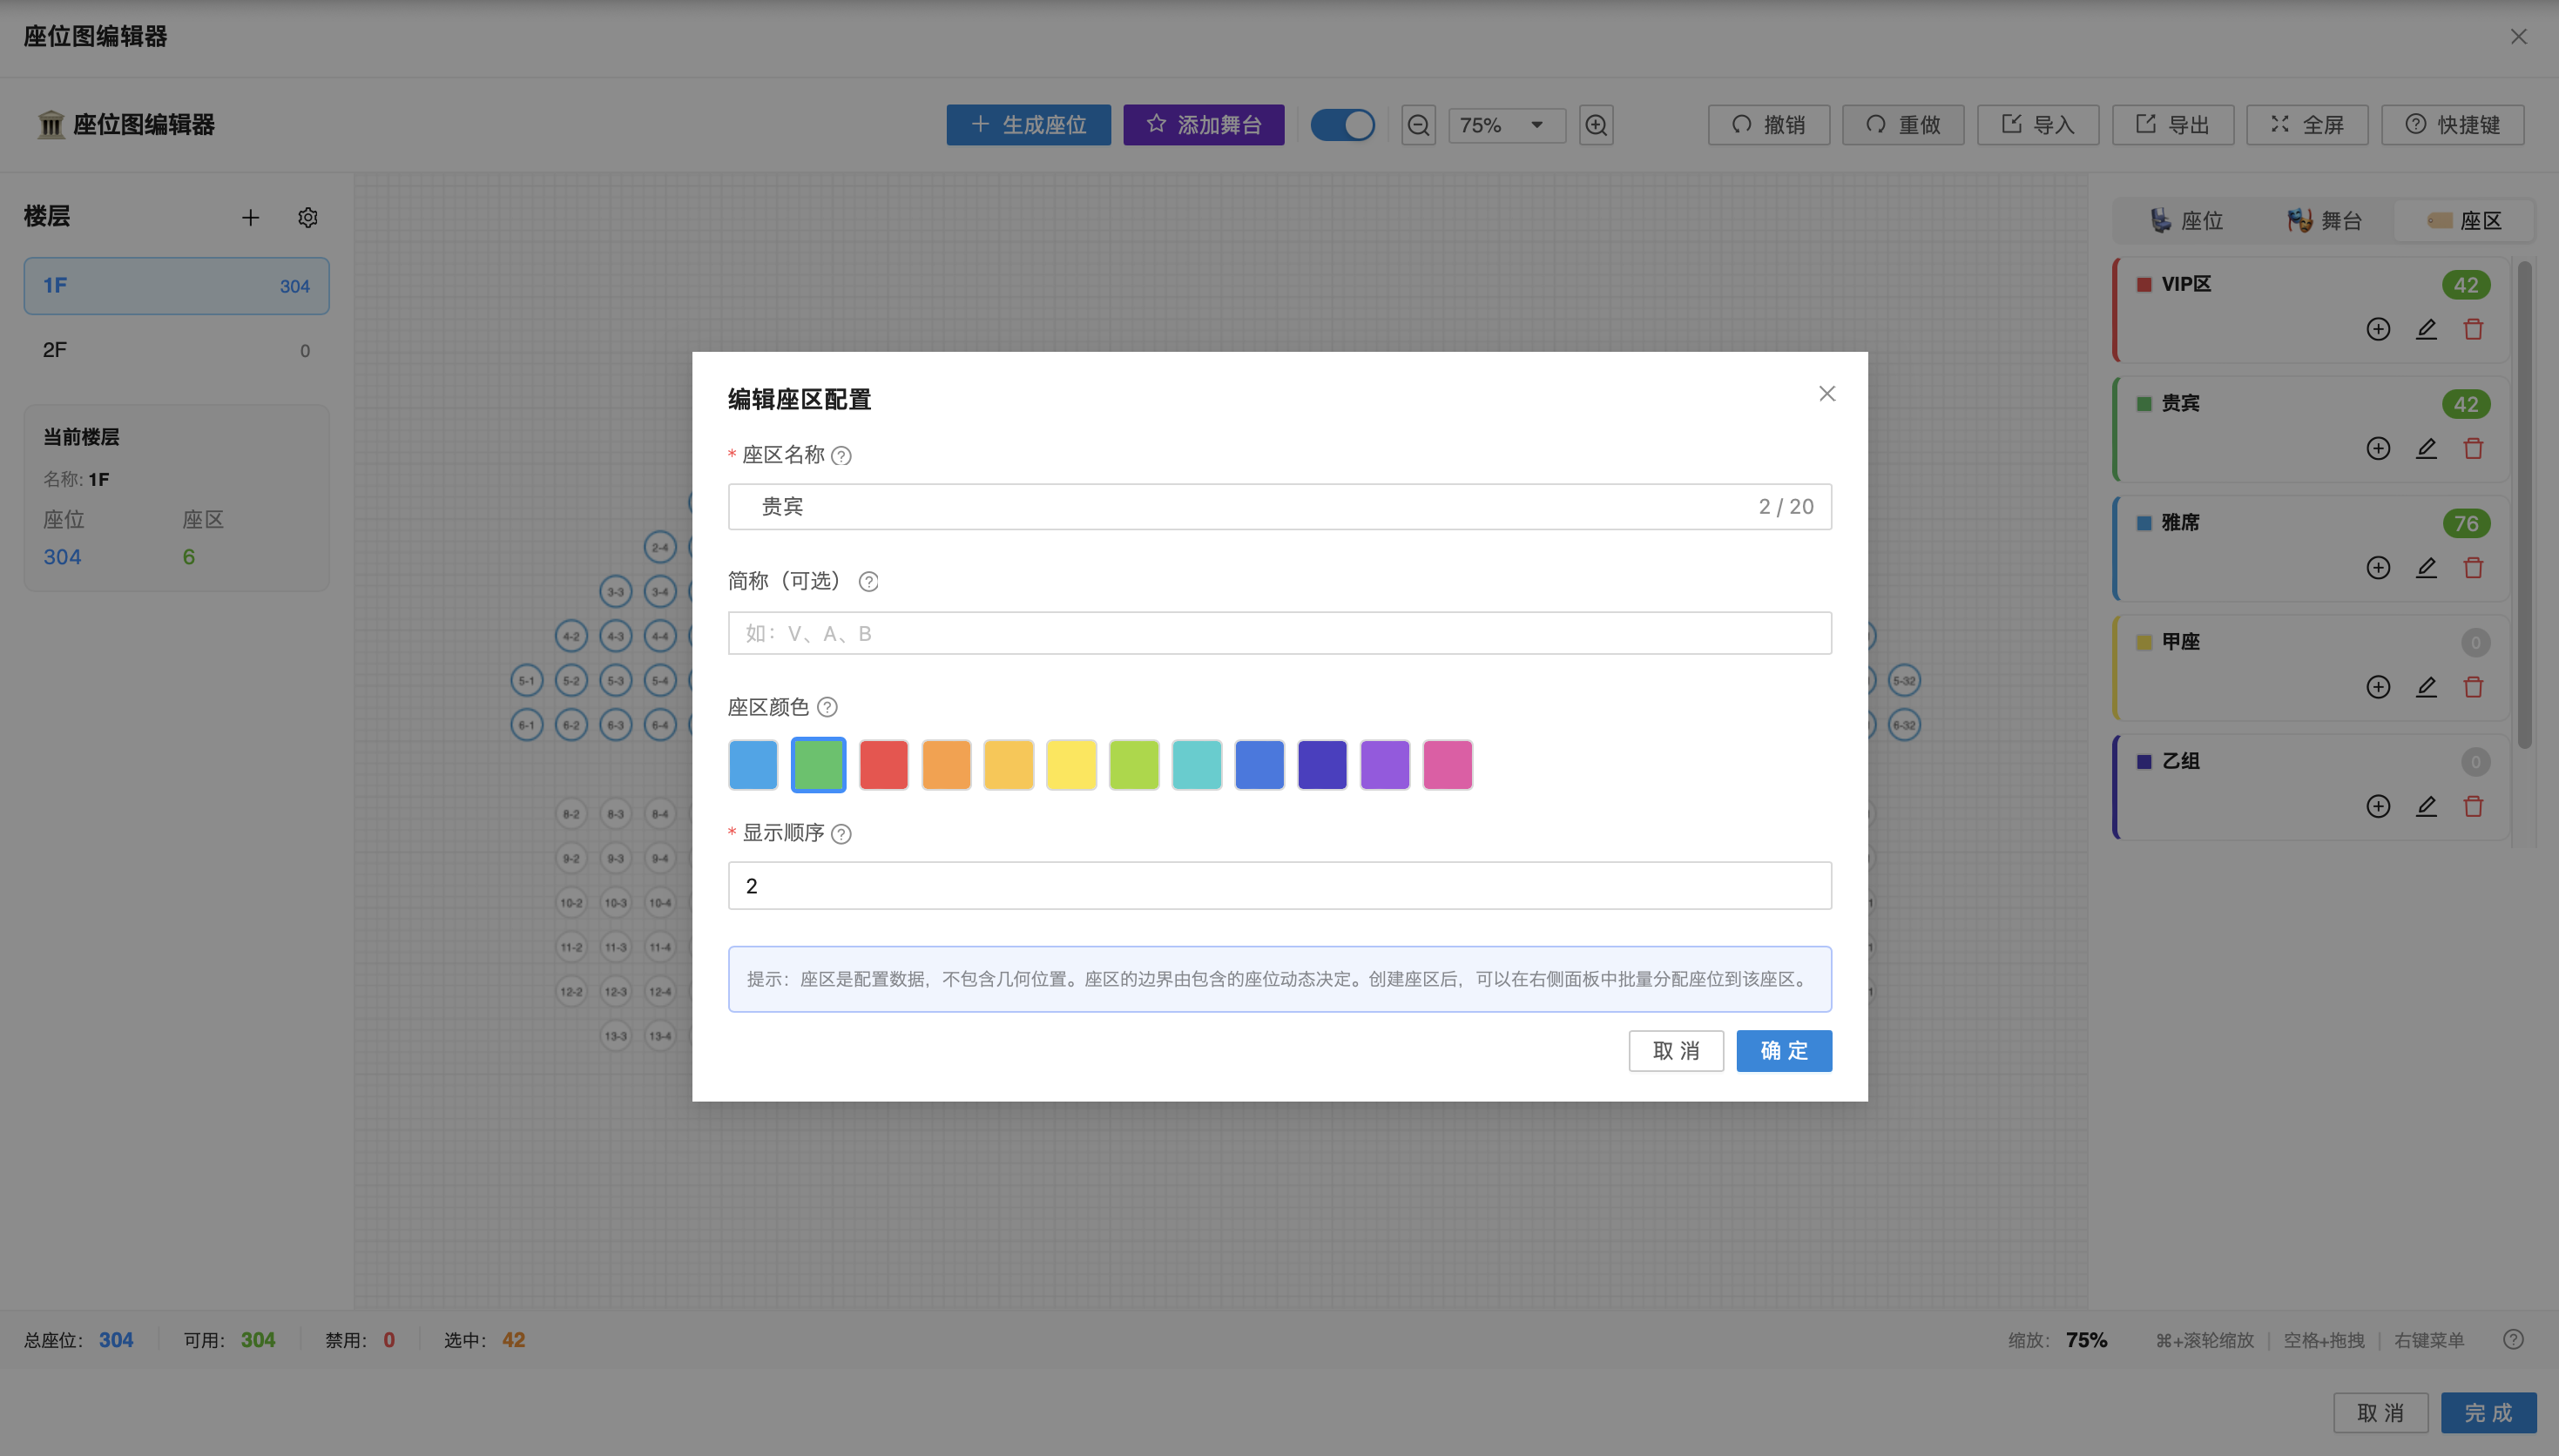Click help icon next to 座区名称
This screenshot has width=2559, height=1456.
[842, 456]
